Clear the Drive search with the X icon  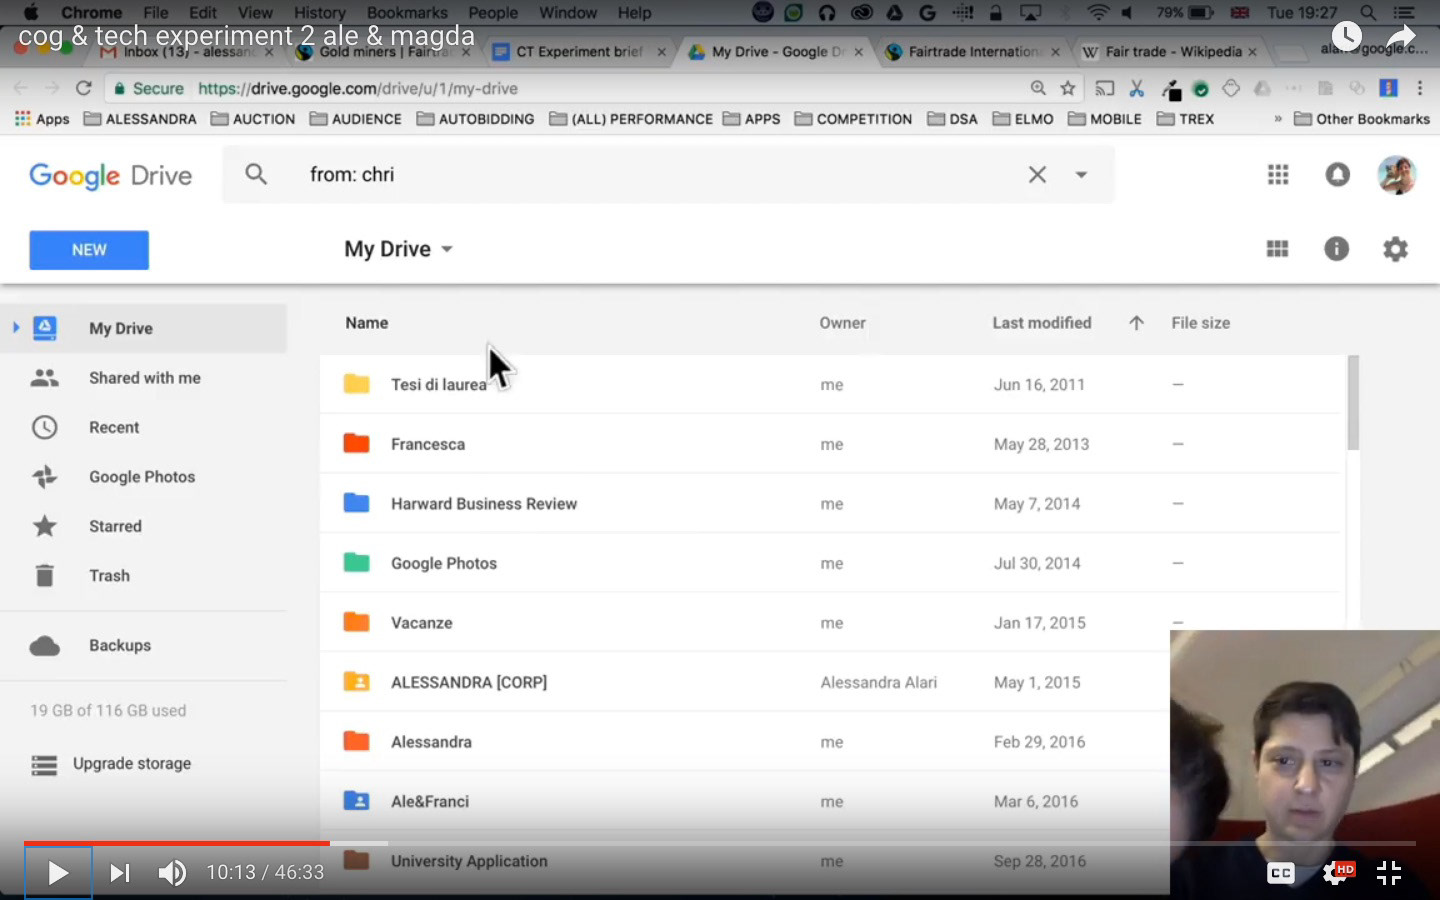point(1037,174)
